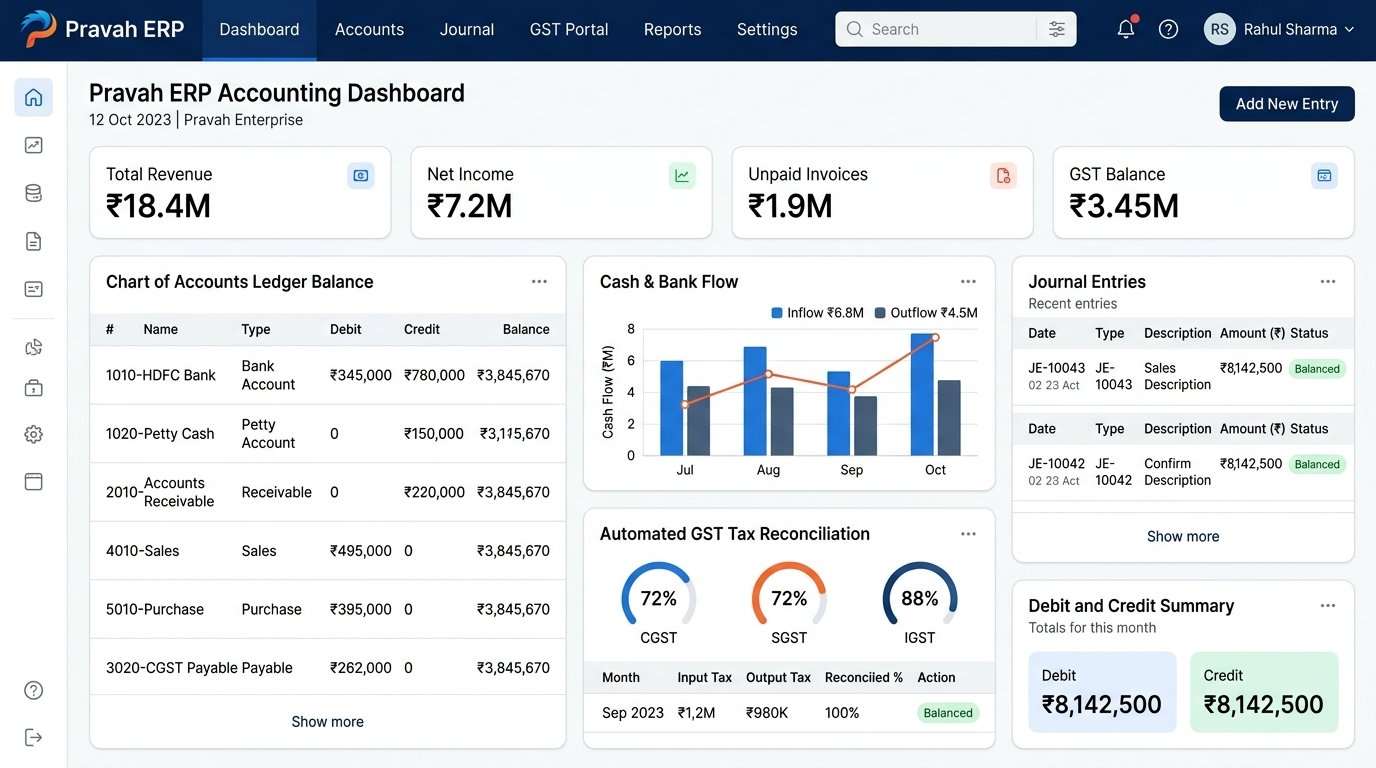This screenshot has height=768, width=1376.
Task: Click the Add New Entry button
Action: (x=1287, y=104)
